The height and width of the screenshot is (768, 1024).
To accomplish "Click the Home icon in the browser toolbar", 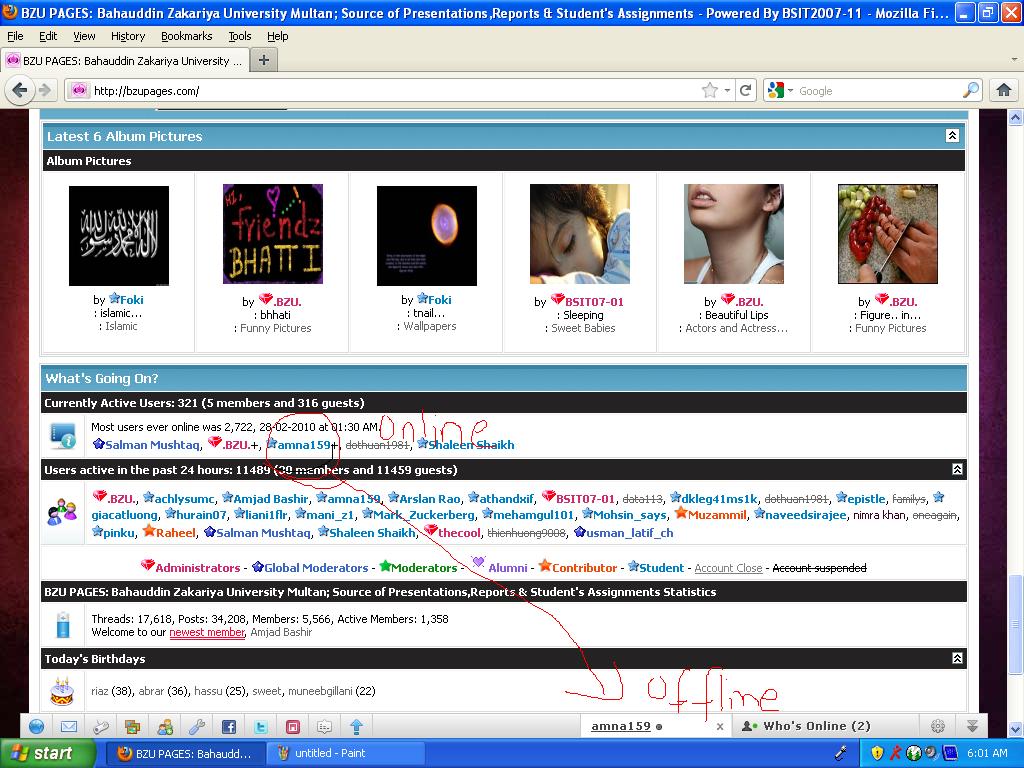I will [x=1004, y=89].
